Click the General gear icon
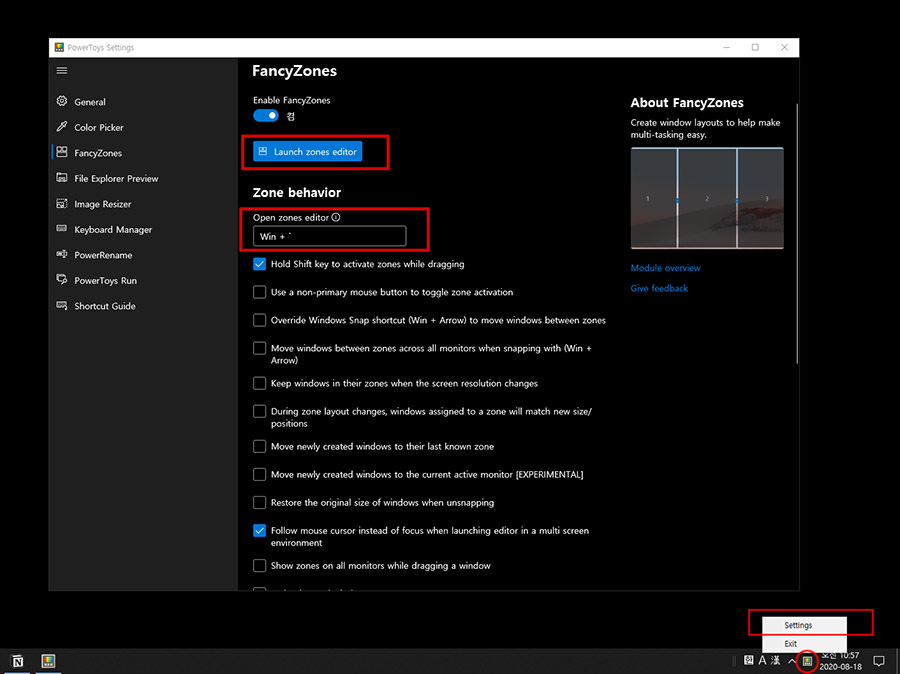This screenshot has width=900, height=674. (x=62, y=102)
